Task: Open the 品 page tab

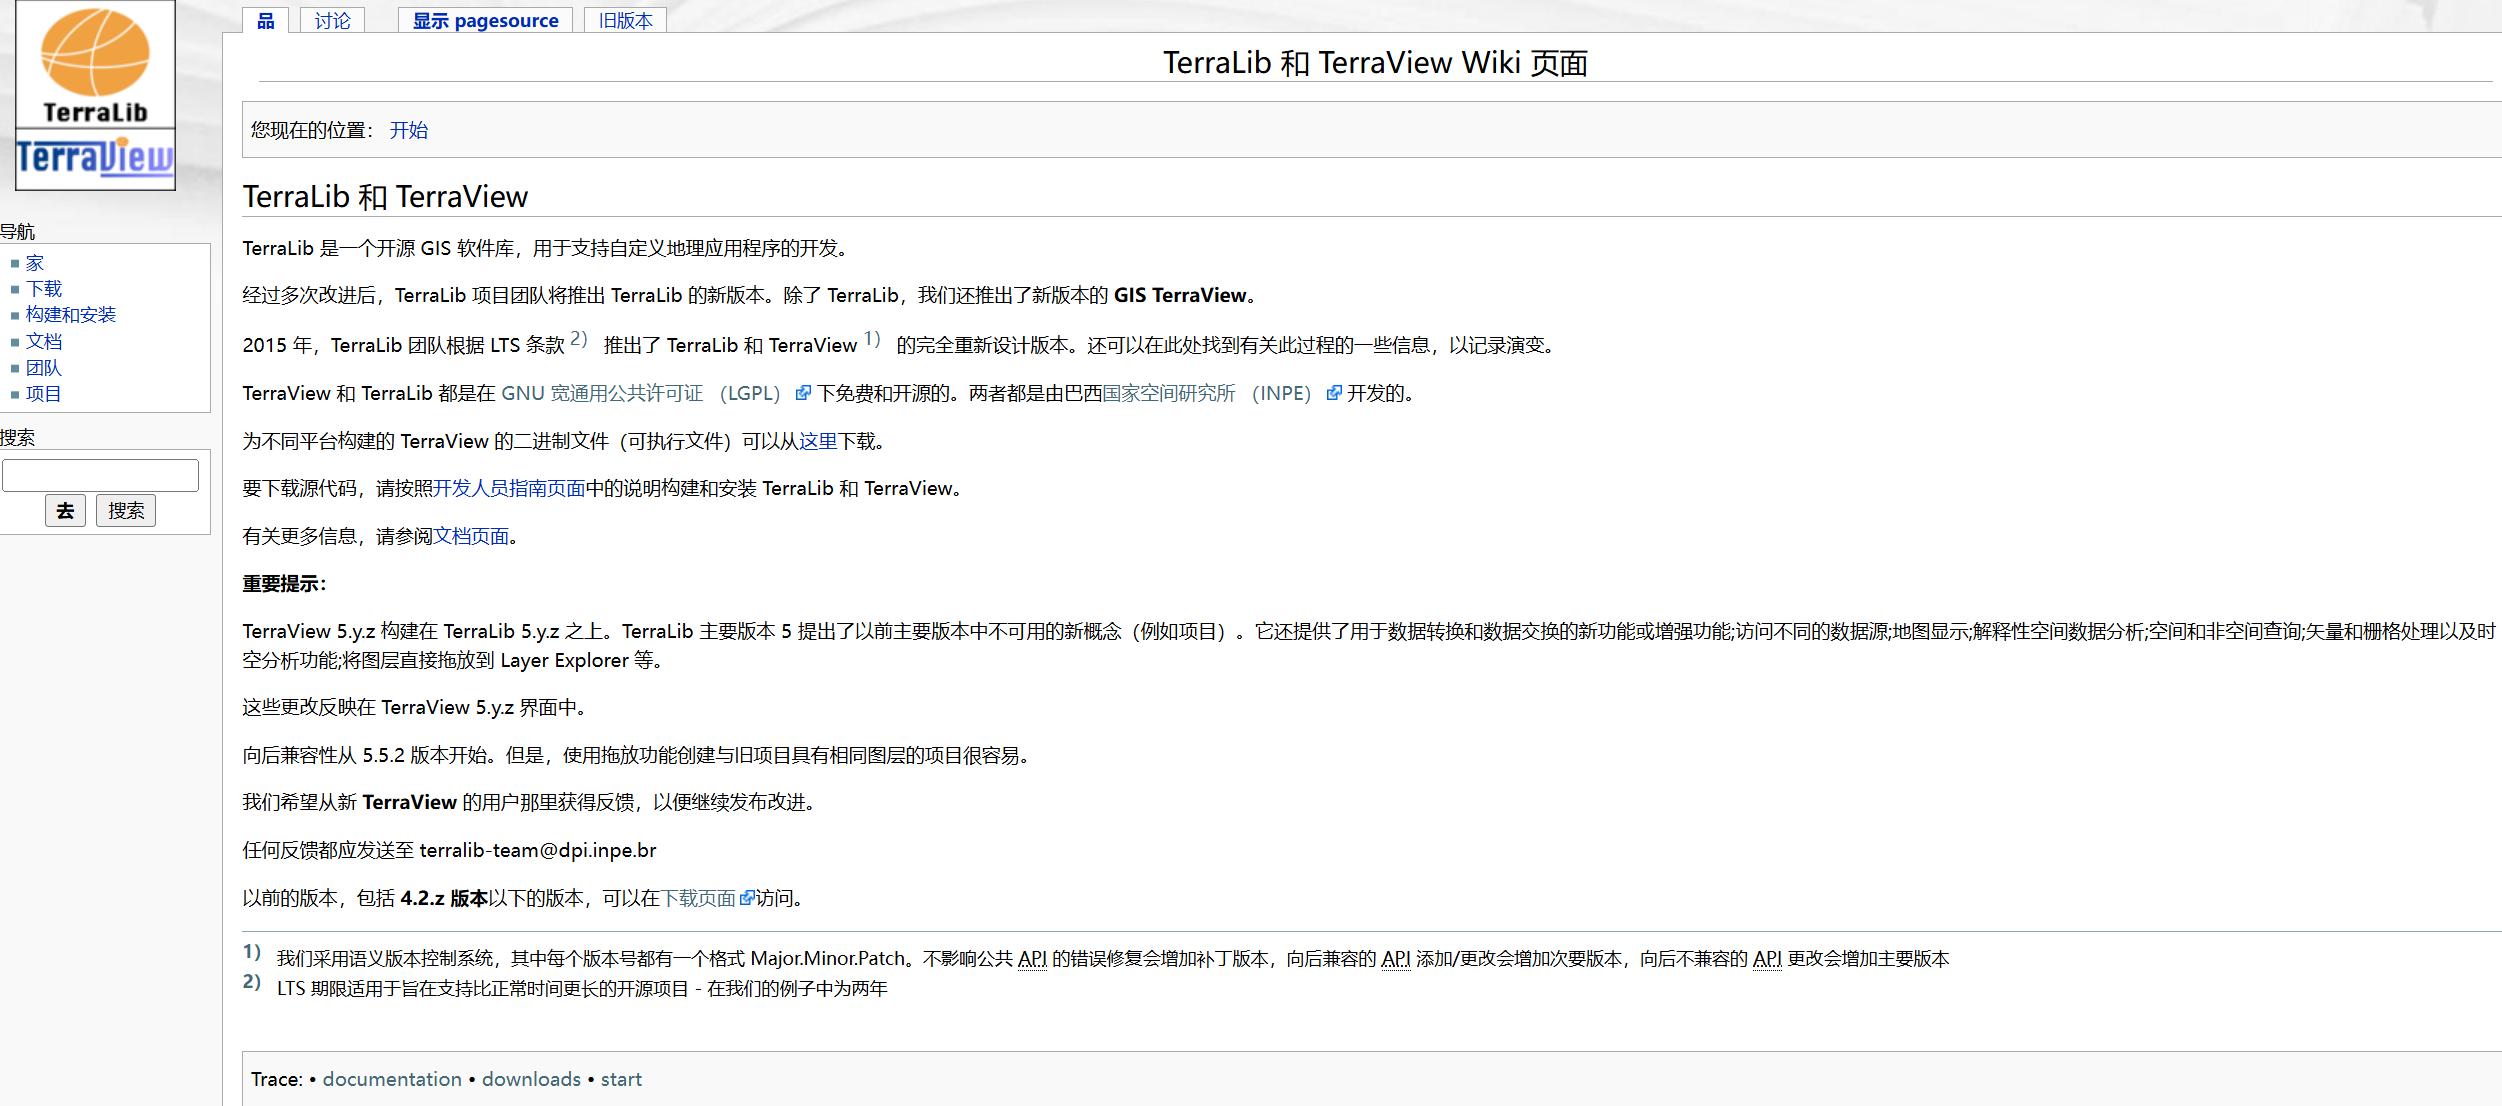Action: point(265,20)
